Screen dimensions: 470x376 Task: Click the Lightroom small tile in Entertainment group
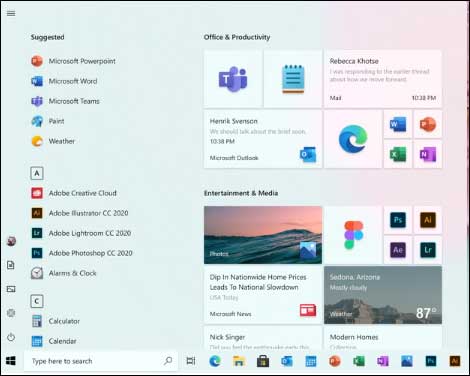tap(428, 250)
